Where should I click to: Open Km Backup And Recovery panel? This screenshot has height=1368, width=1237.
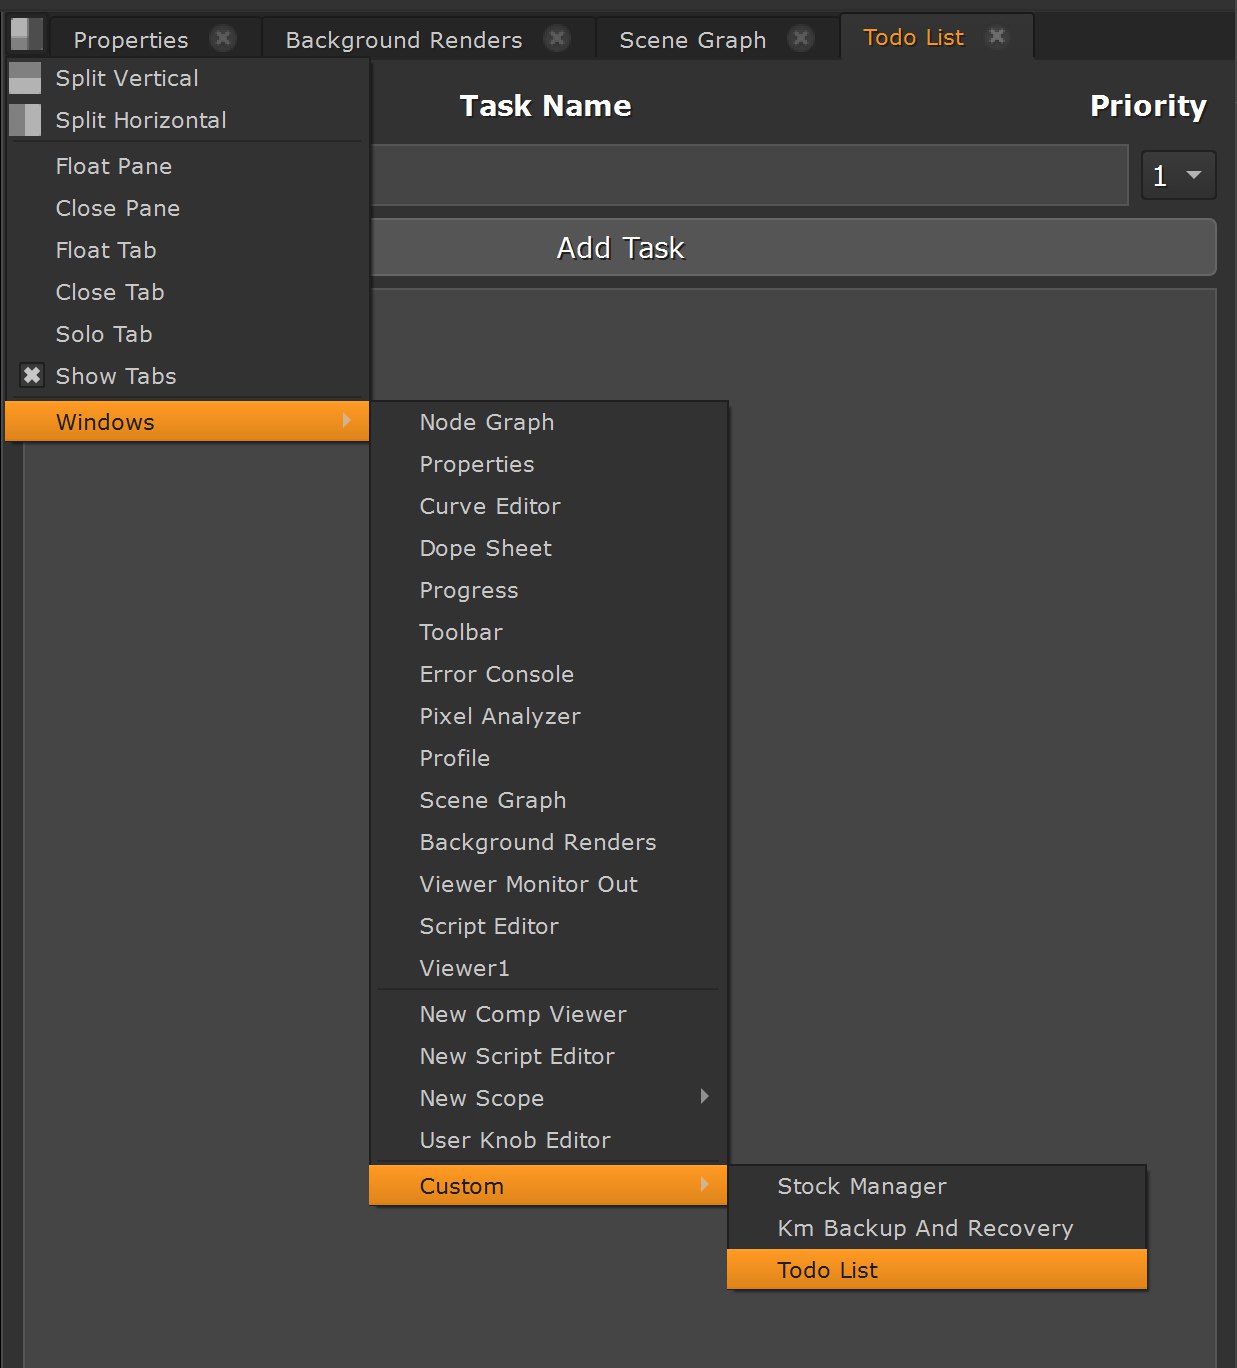[925, 1228]
